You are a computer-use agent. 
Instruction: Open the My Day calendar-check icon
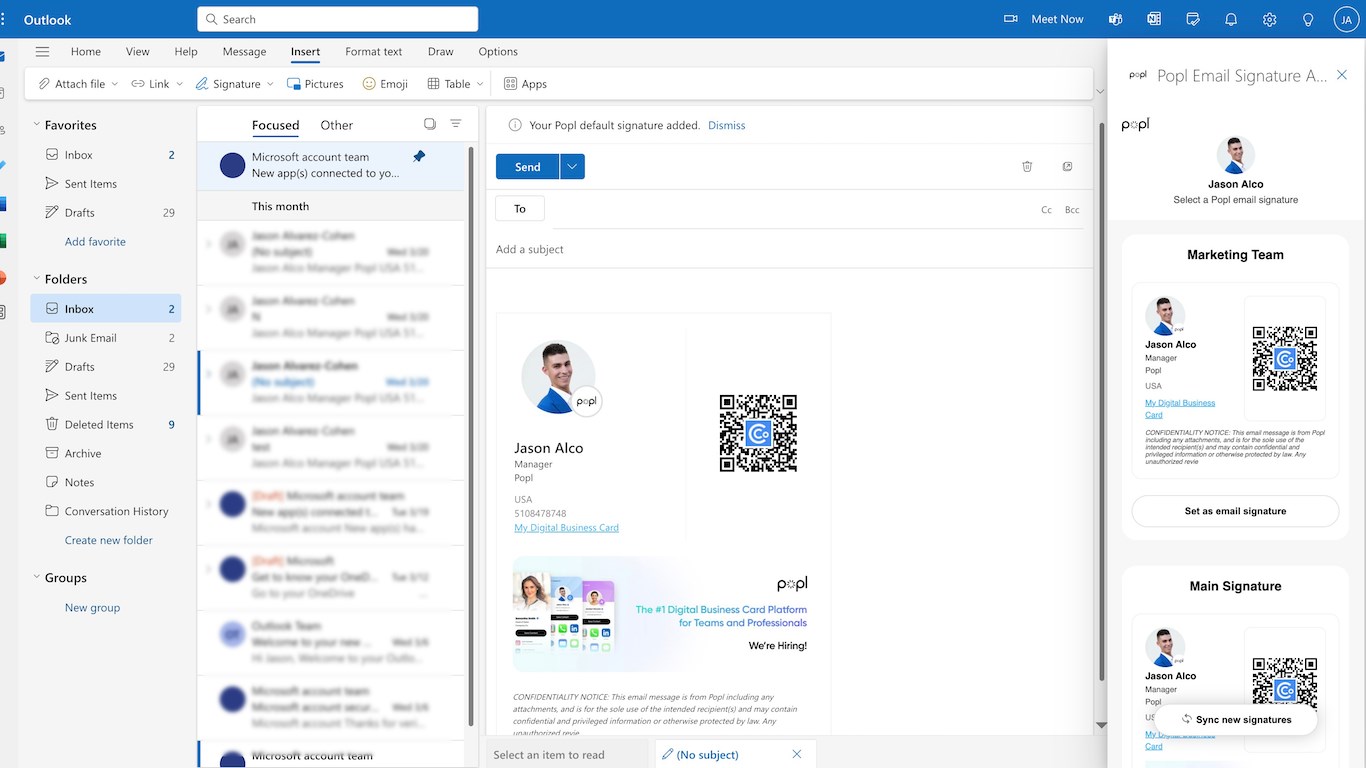click(1193, 19)
